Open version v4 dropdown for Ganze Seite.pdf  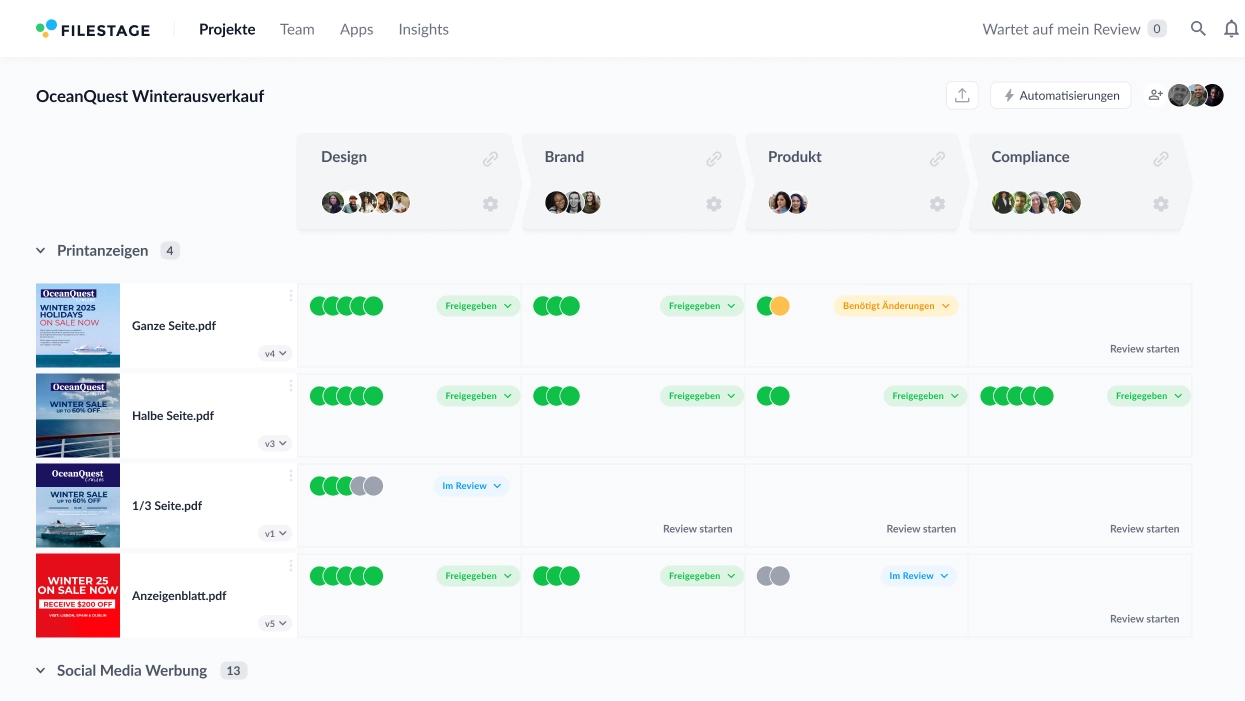(x=275, y=353)
